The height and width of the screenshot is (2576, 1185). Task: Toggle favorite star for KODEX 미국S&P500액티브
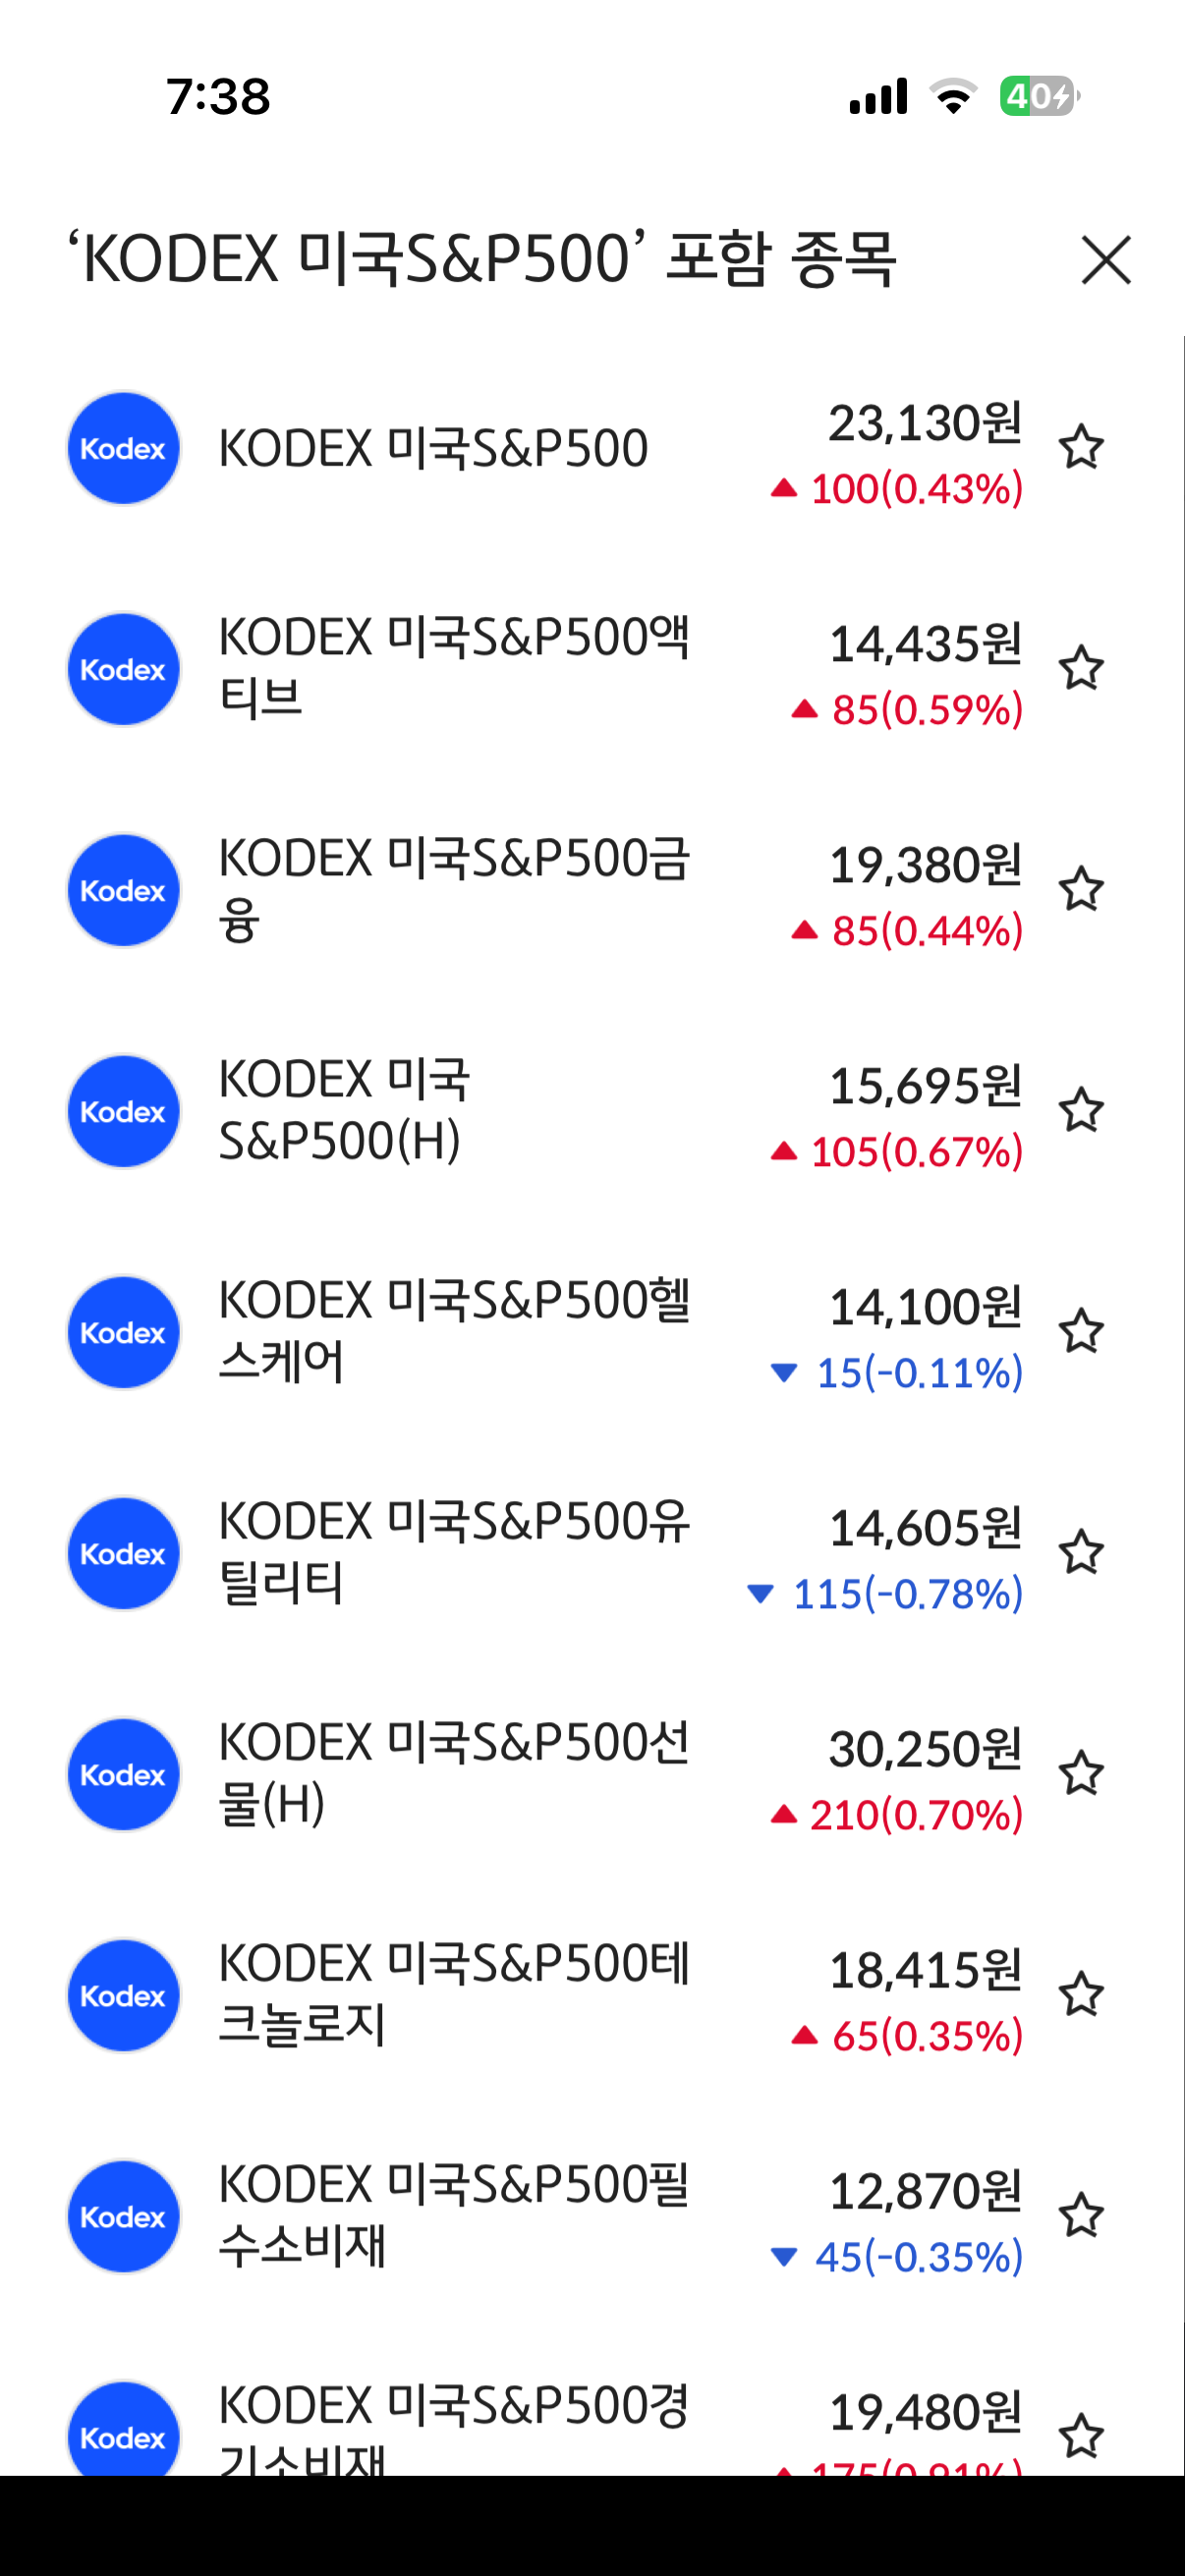pos(1080,668)
